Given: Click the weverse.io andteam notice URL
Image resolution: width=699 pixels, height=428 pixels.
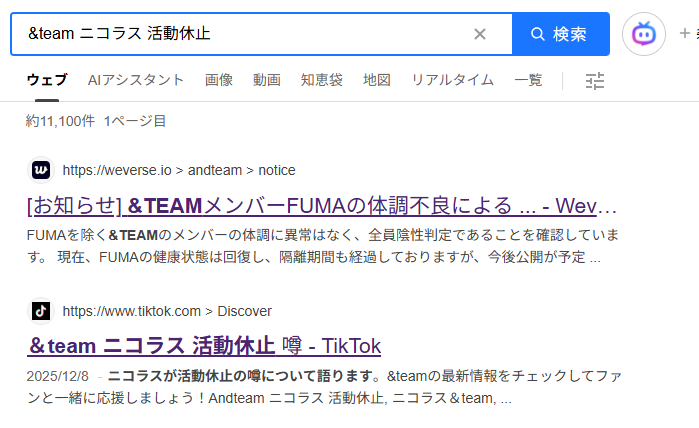Looking at the screenshot, I should coord(179,170).
